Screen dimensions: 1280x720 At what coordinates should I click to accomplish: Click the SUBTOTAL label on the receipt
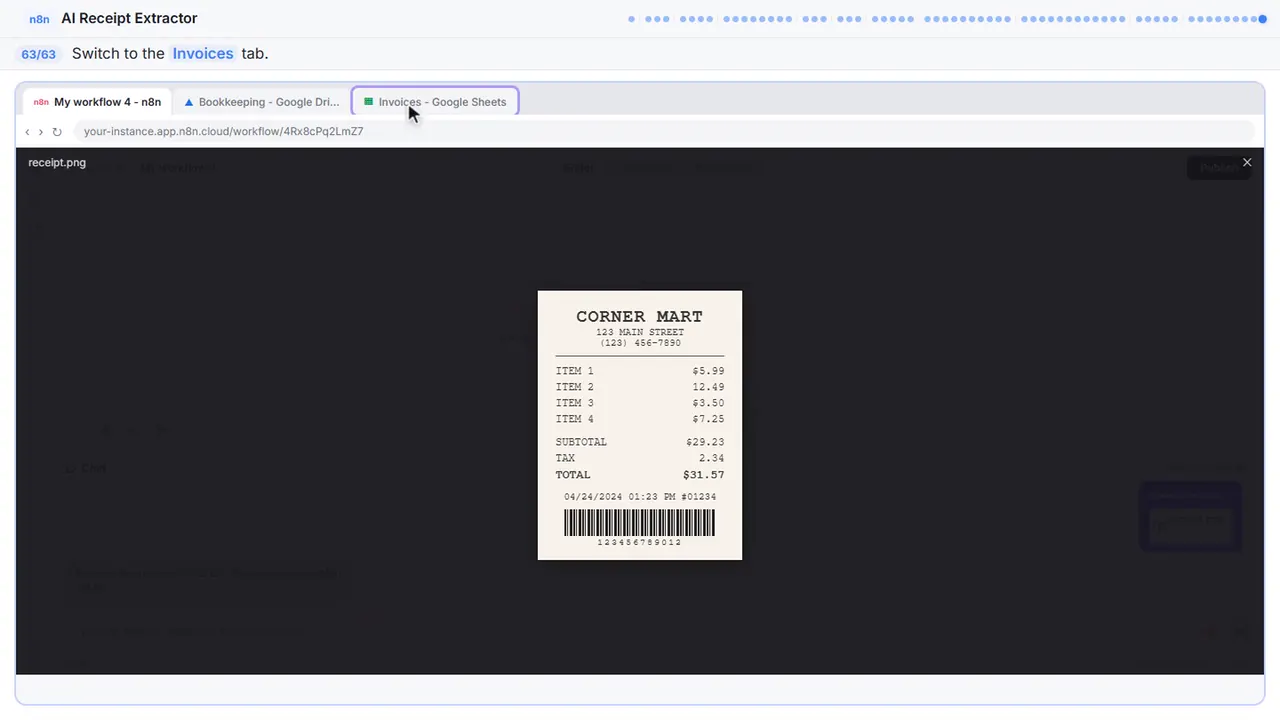[x=581, y=442]
